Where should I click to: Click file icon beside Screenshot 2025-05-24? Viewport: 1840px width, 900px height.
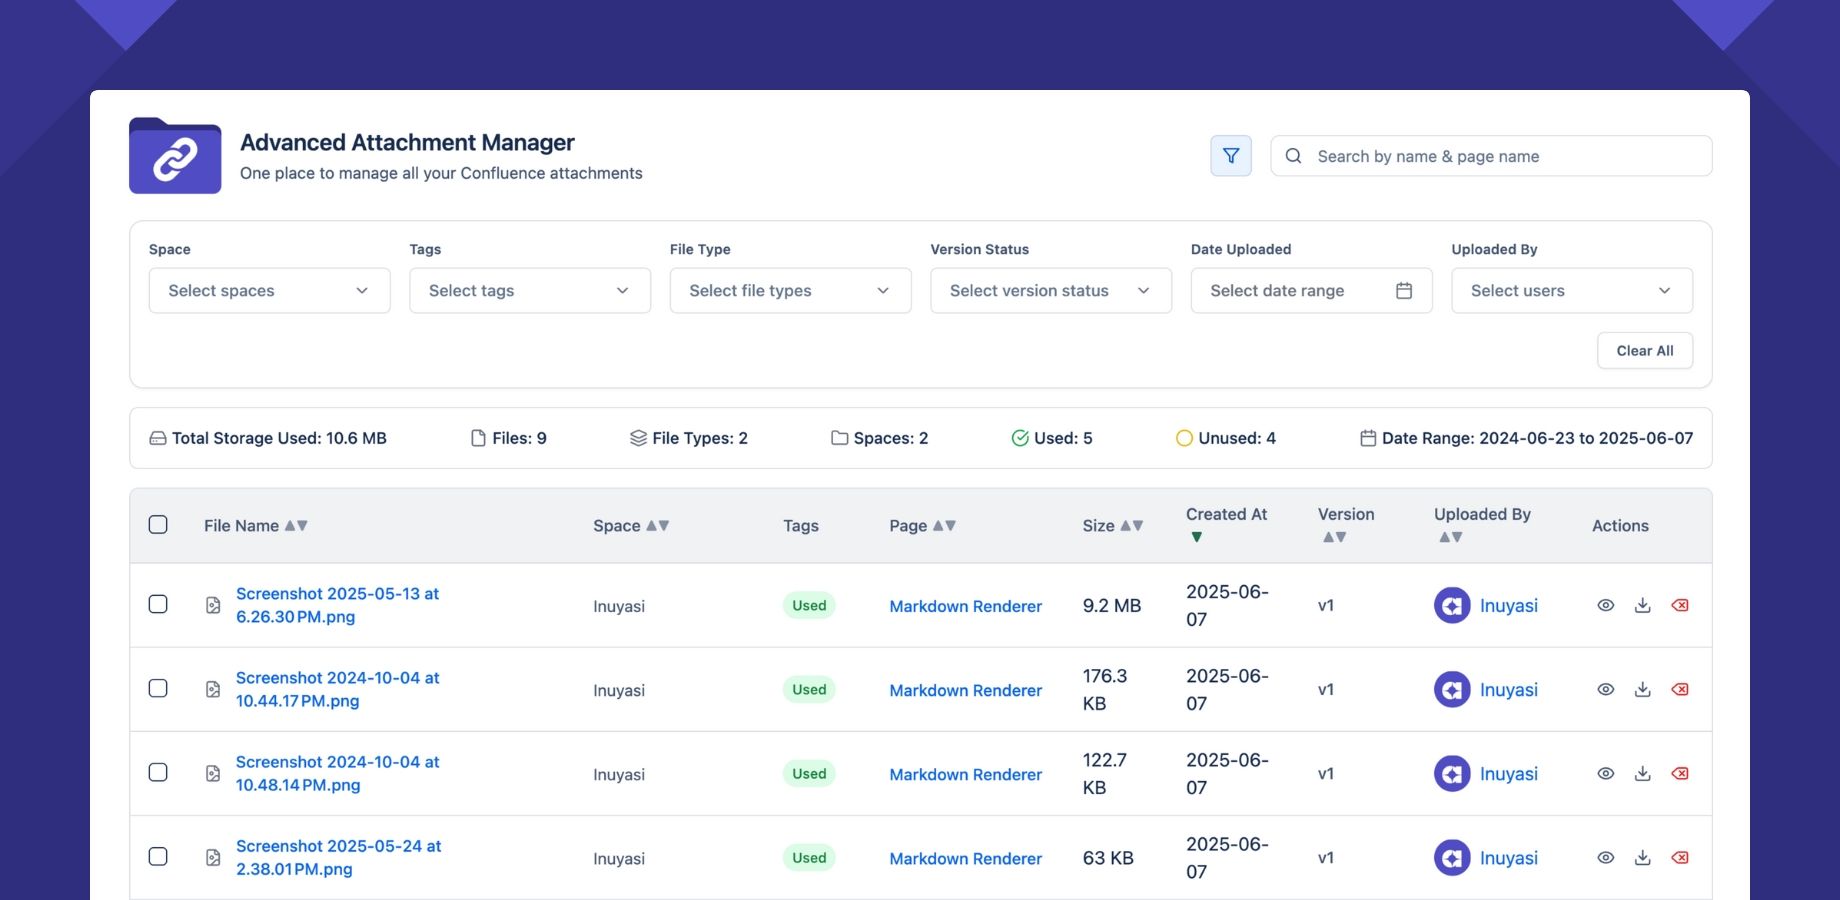tap(213, 857)
